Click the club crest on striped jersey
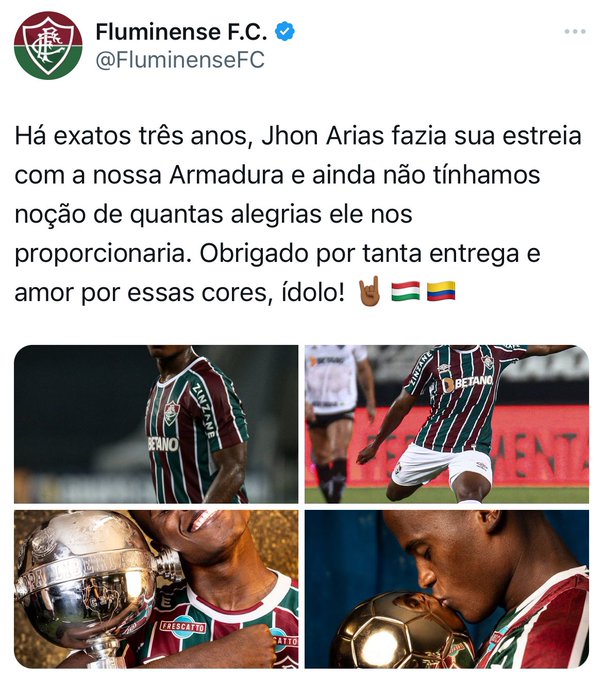Screen dimensions: 603x680 pyautogui.click(x=171, y=412)
